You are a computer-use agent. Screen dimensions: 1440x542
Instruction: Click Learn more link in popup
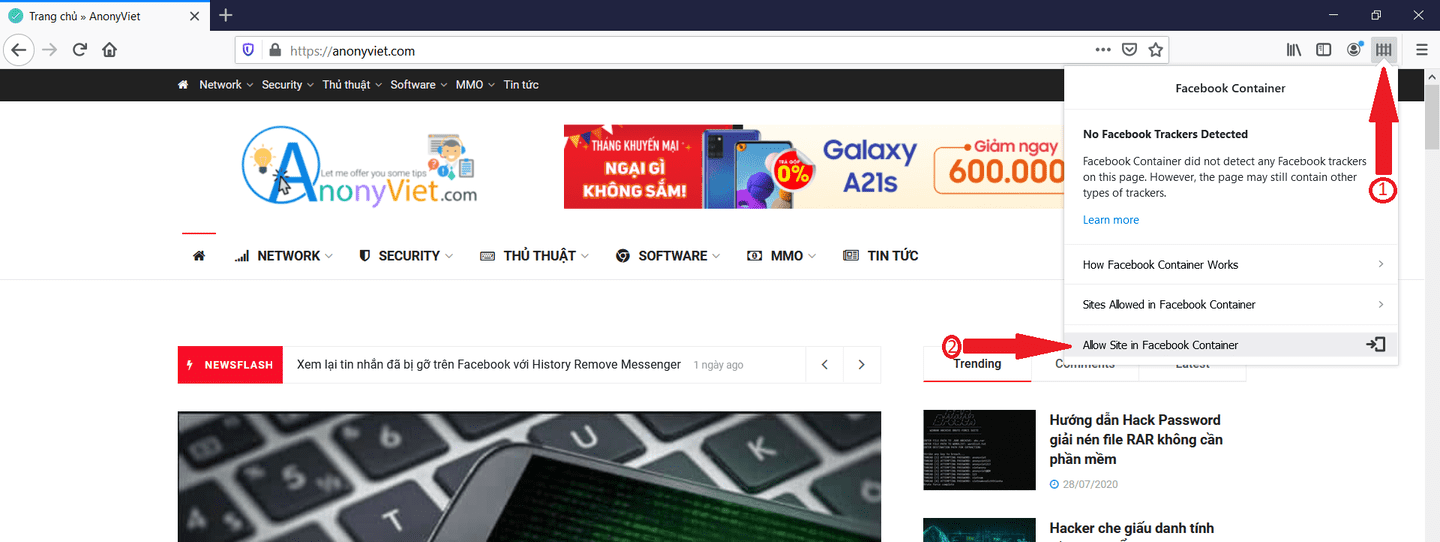click(1110, 220)
